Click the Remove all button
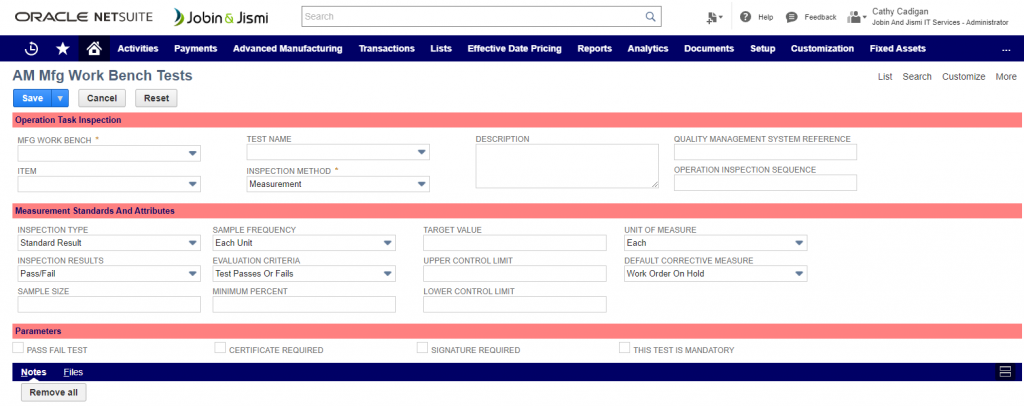Image resolution: width=1024 pixels, height=406 pixels. tap(53, 393)
